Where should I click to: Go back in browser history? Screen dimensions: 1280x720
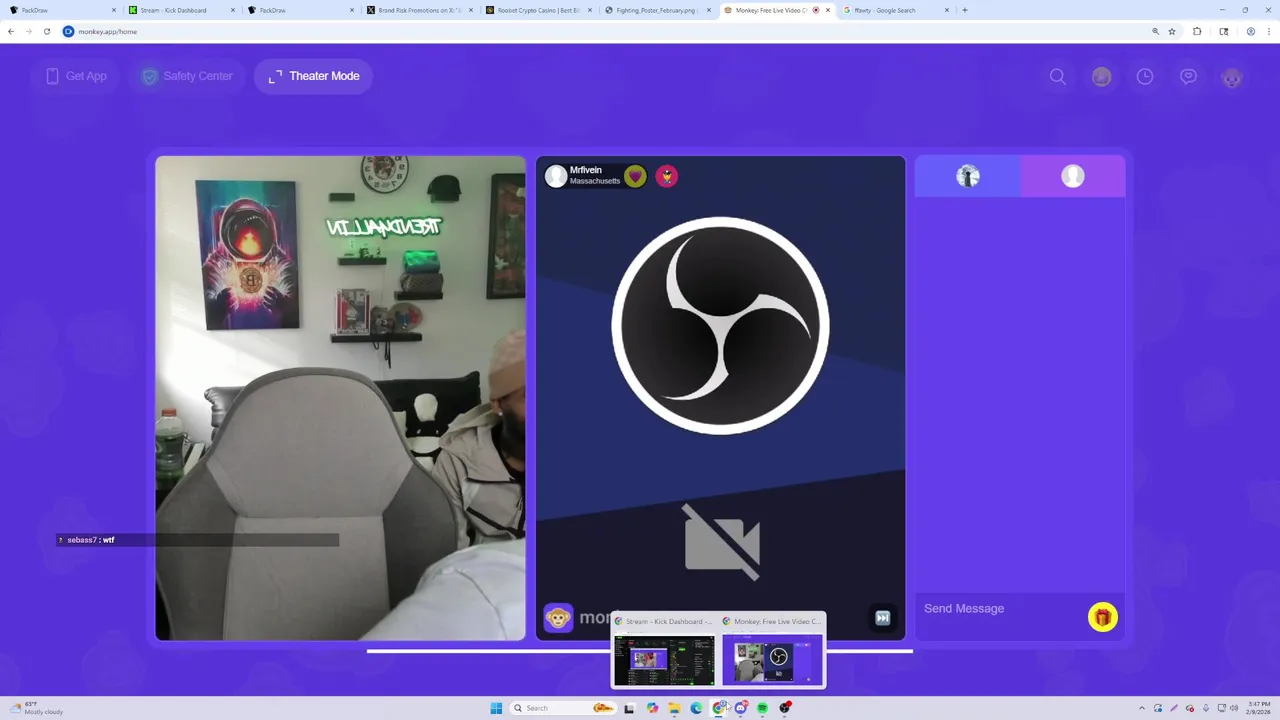pyautogui.click(x=11, y=31)
